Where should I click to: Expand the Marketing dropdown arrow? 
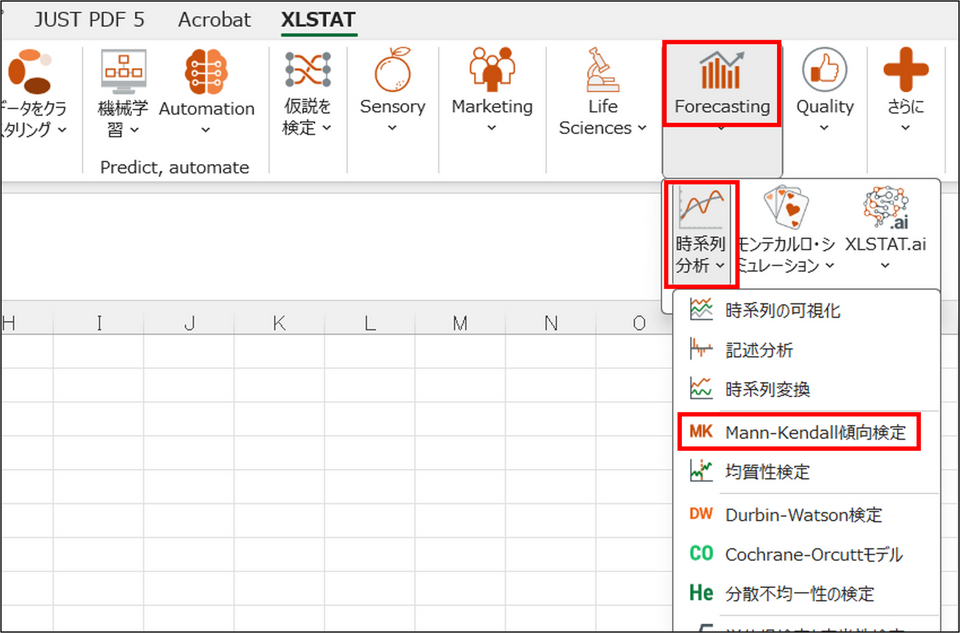pyautogui.click(x=492, y=128)
